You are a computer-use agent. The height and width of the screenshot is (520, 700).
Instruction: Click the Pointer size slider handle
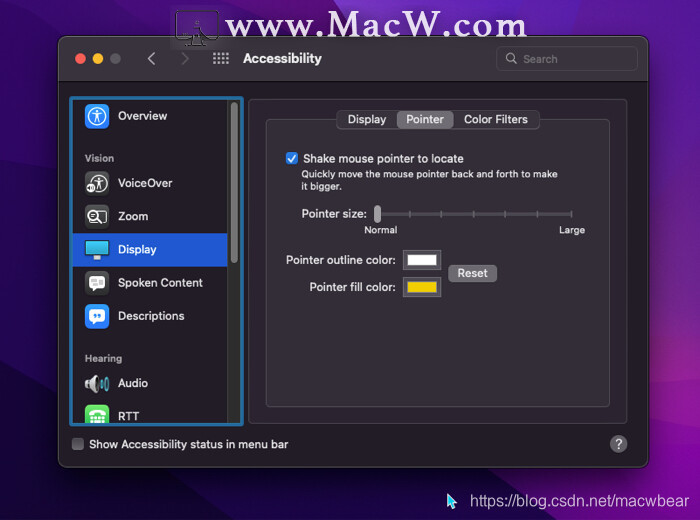click(378, 214)
